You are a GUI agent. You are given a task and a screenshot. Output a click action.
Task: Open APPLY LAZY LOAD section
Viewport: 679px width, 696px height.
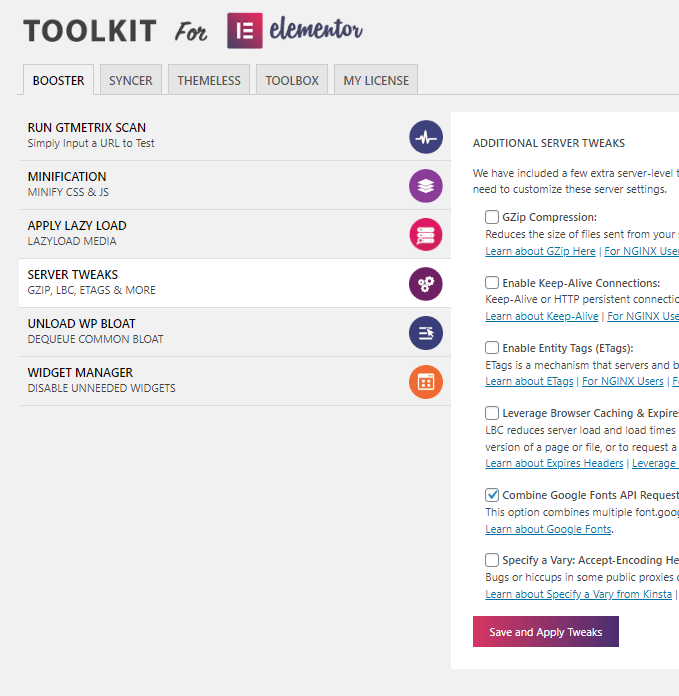[235, 234]
